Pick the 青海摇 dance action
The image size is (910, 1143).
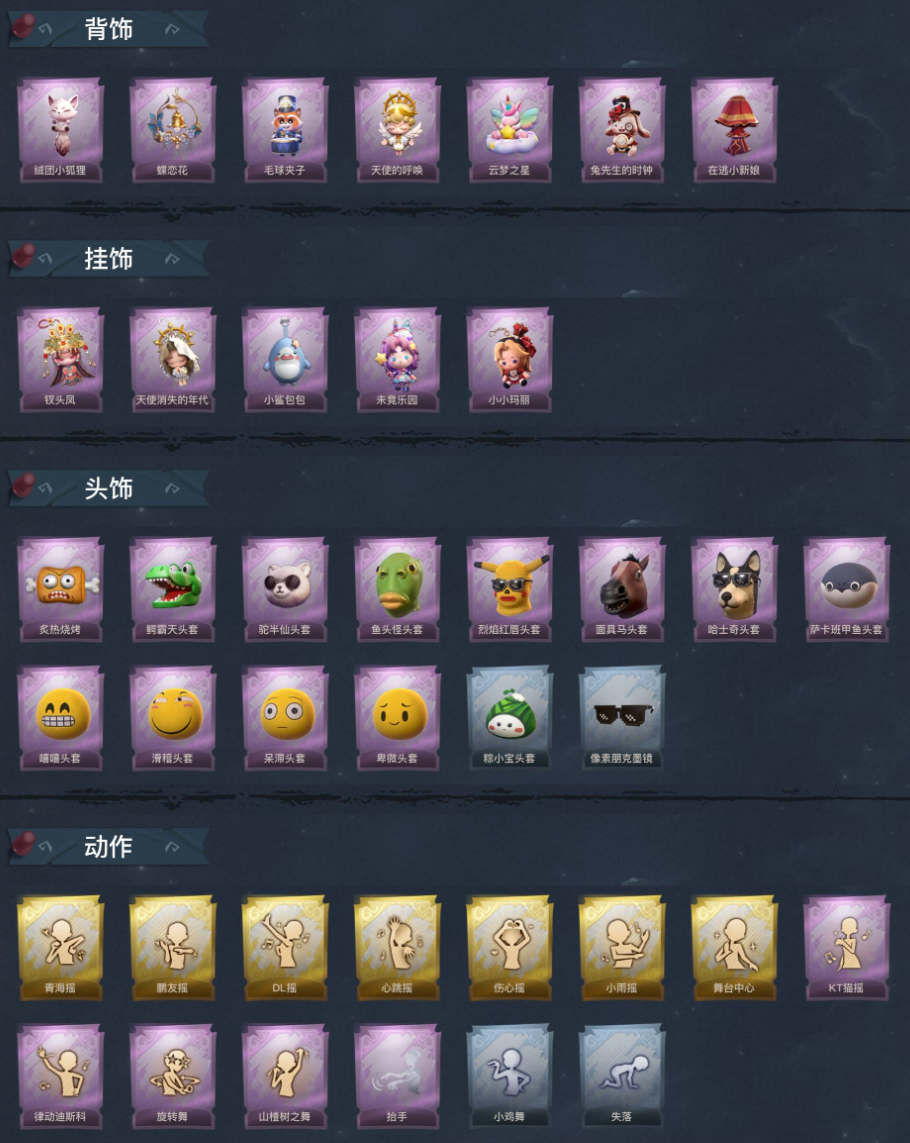(61, 948)
